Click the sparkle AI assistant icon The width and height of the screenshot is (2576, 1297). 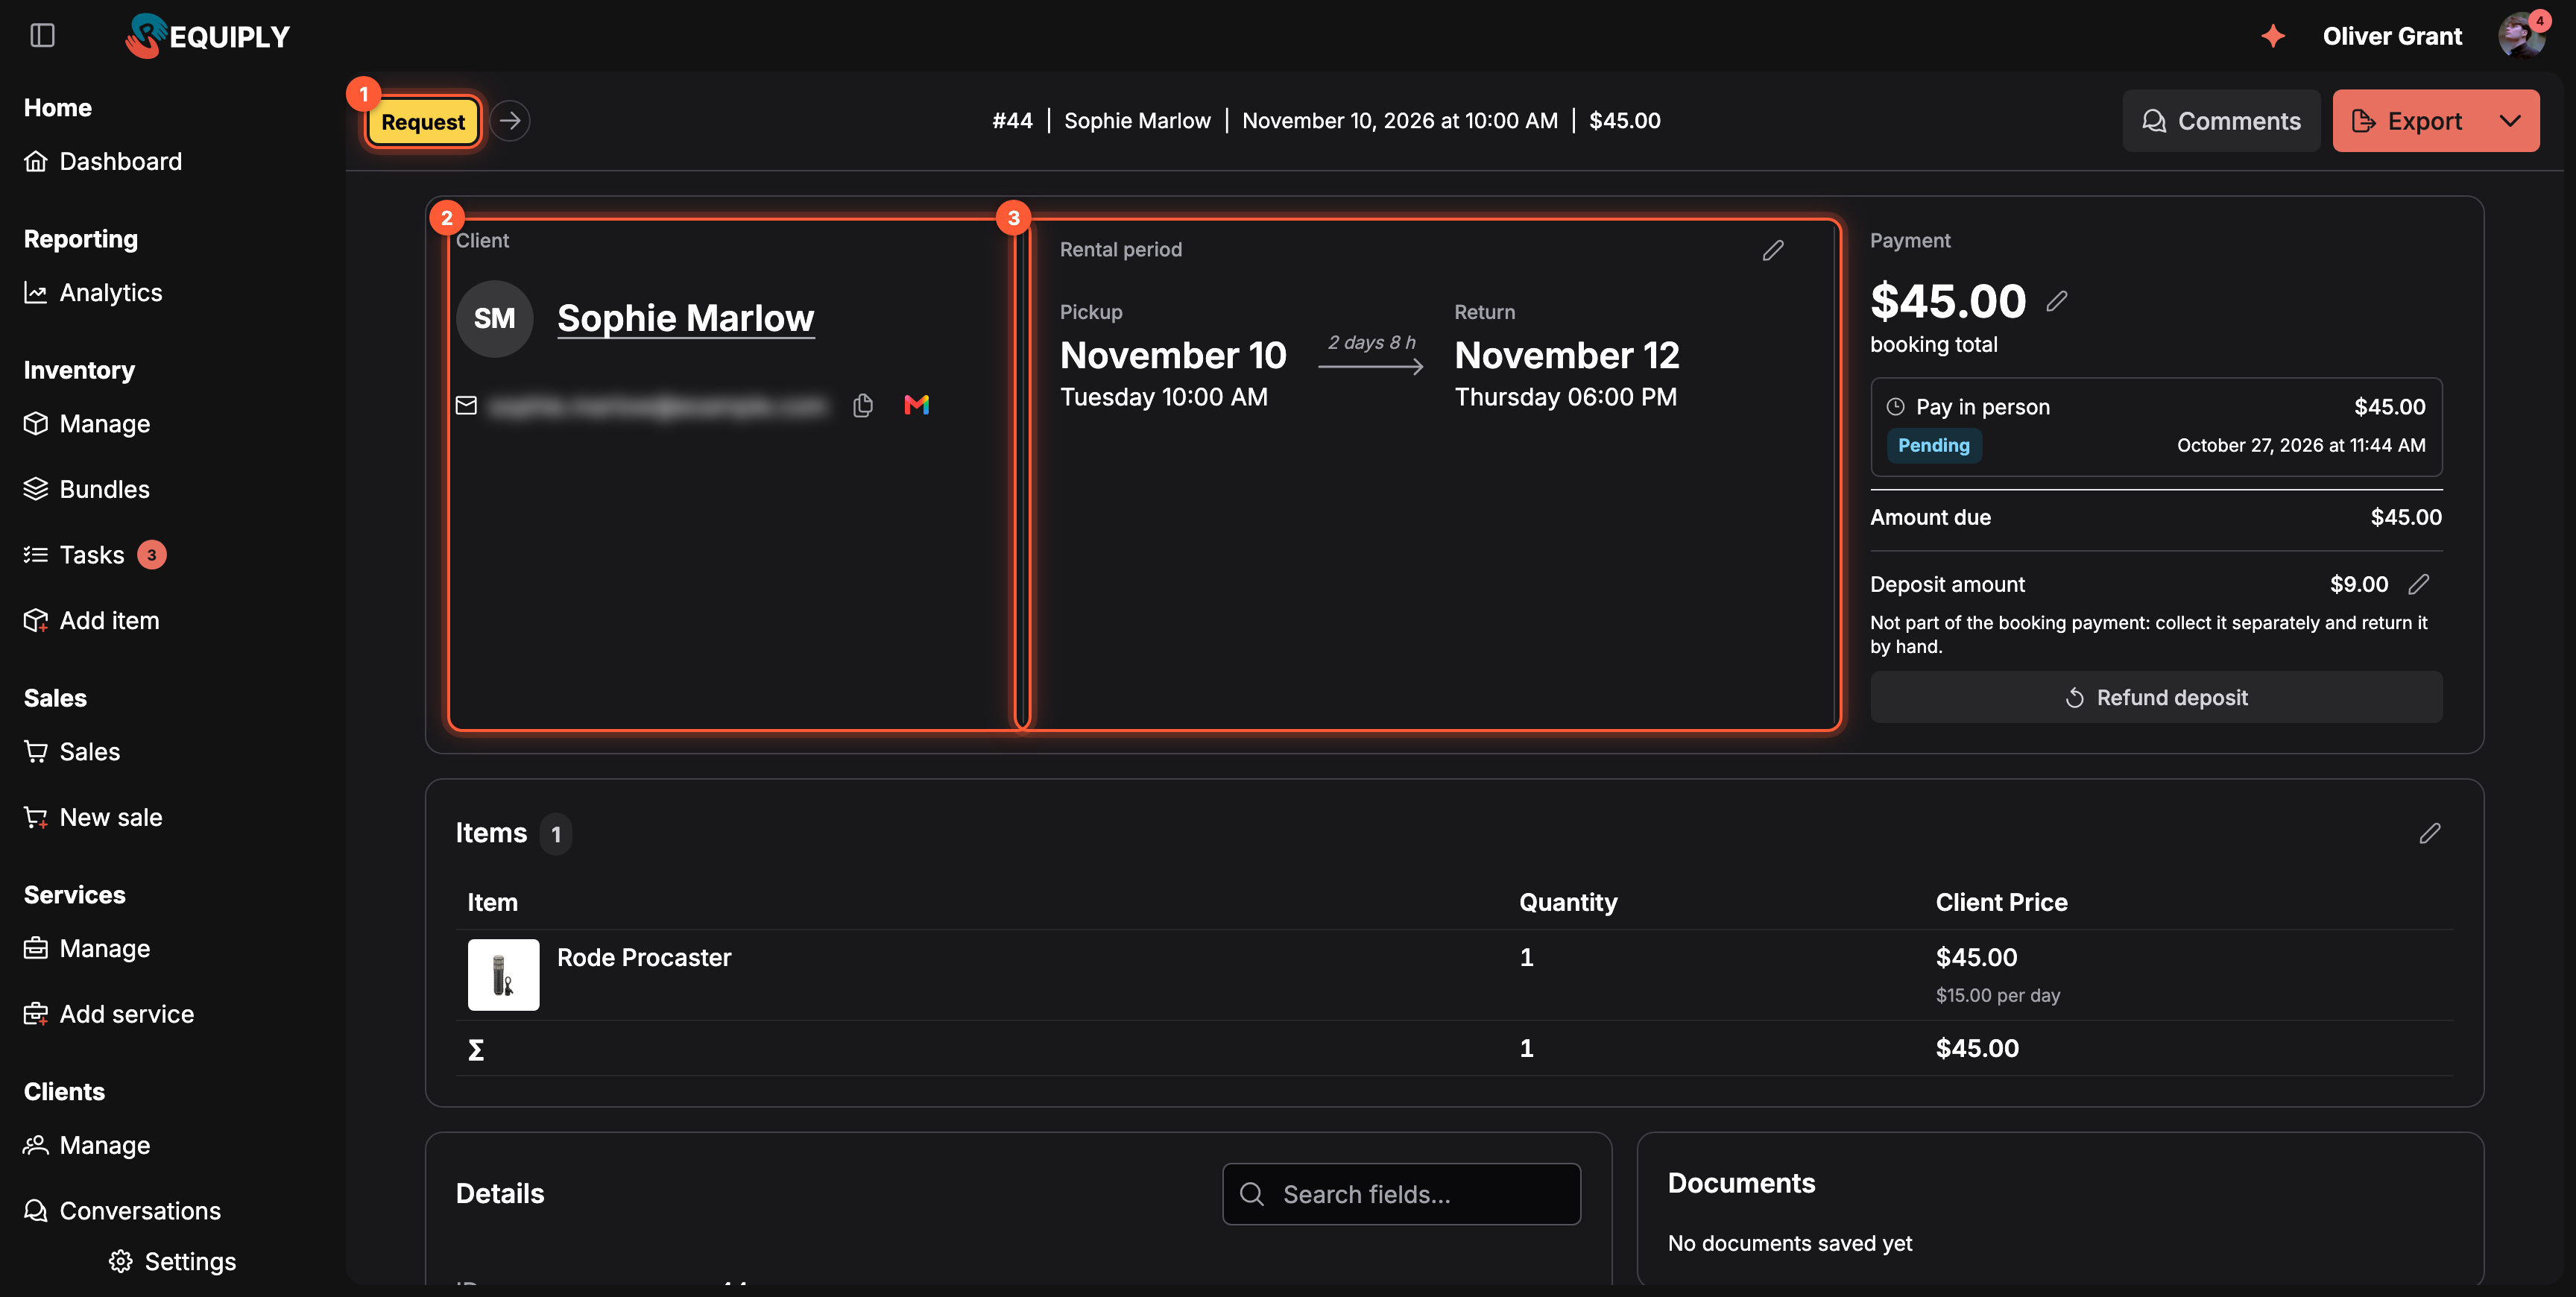pos(2273,36)
